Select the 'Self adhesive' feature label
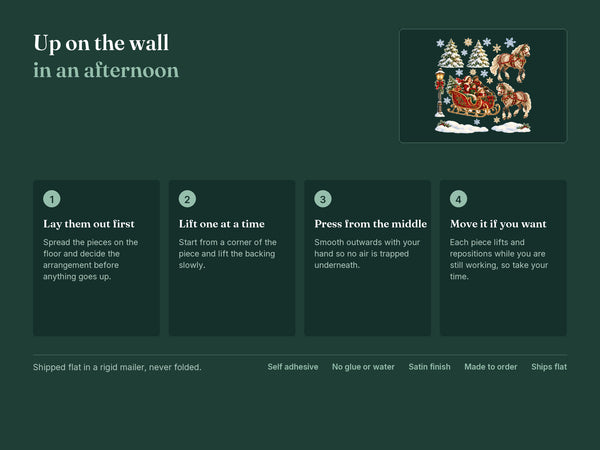This screenshot has width=600, height=450. tap(293, 367)
